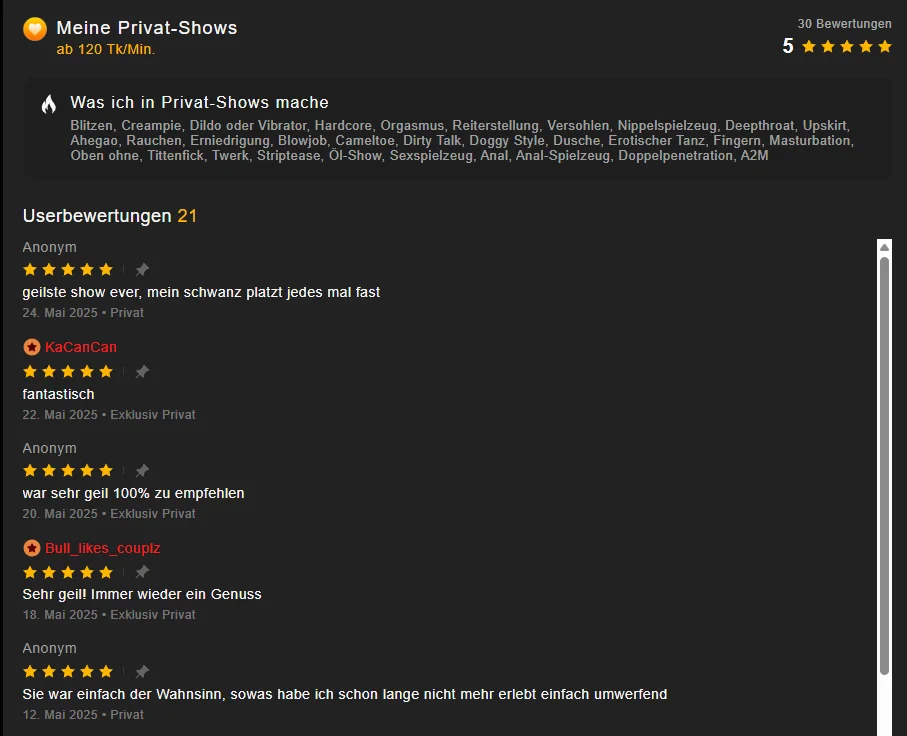Open the KaCanCan user profile link
This screenshot has height=736, width=907.
tap(81, 347)
